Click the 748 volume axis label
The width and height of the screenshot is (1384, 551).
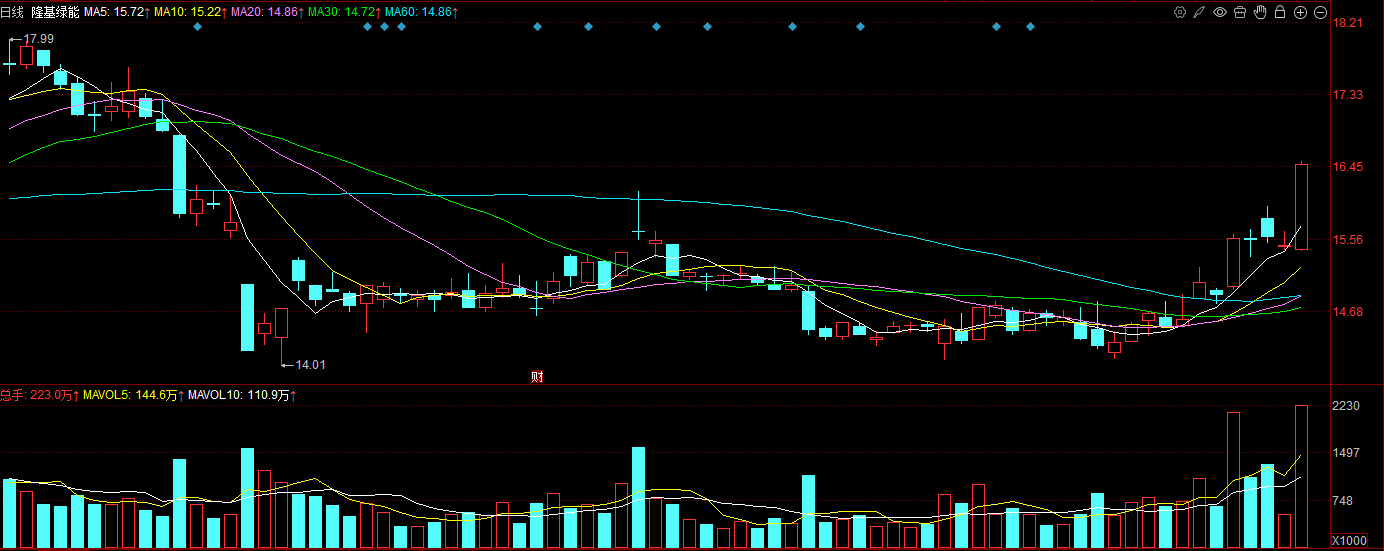coord(1343,501)
